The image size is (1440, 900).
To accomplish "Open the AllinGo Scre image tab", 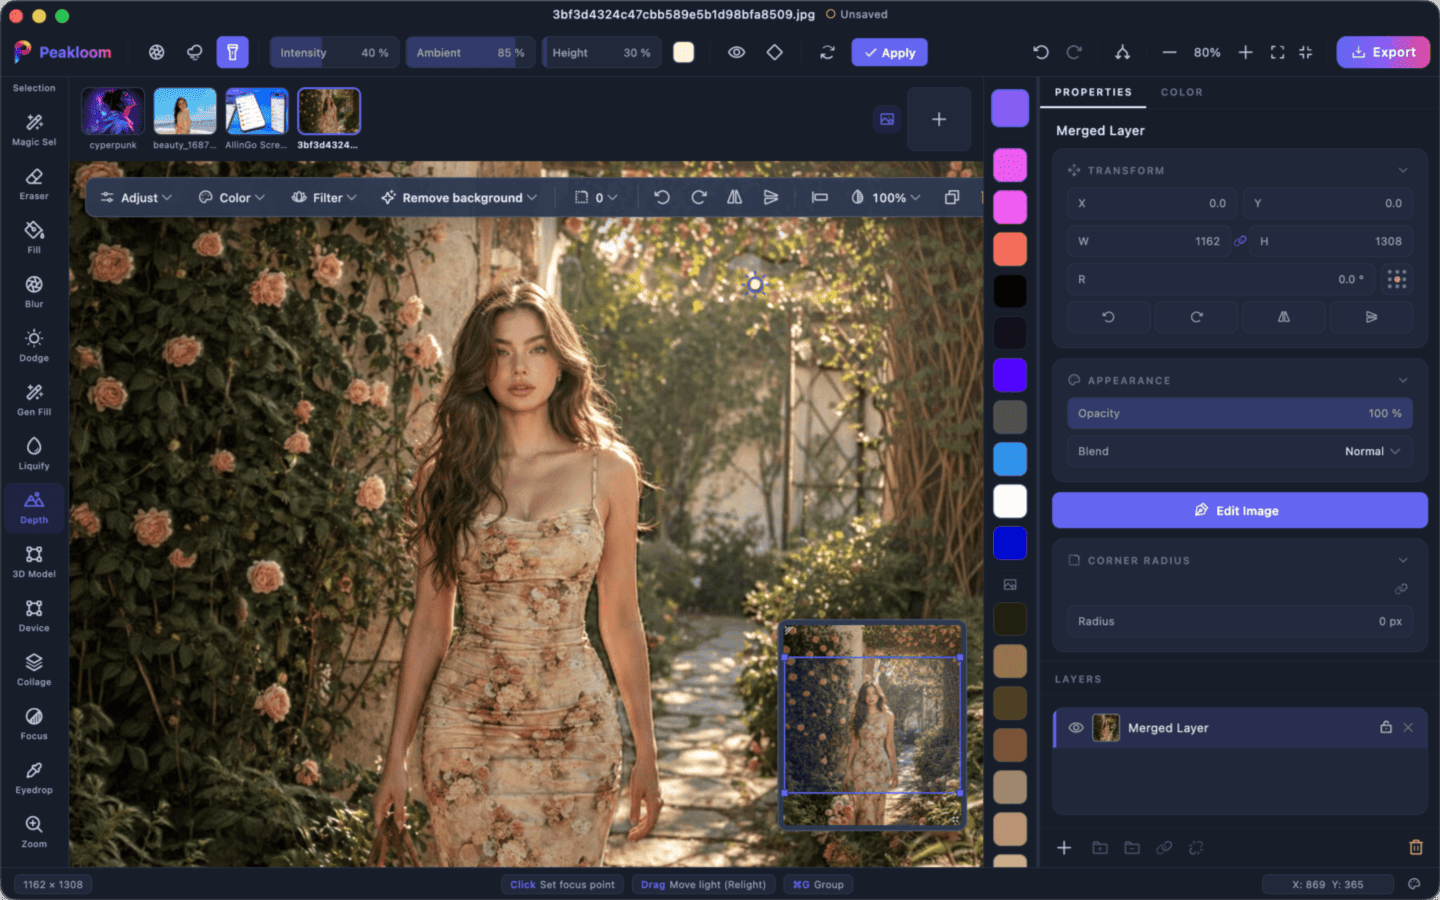I will [x=257, y=119].
